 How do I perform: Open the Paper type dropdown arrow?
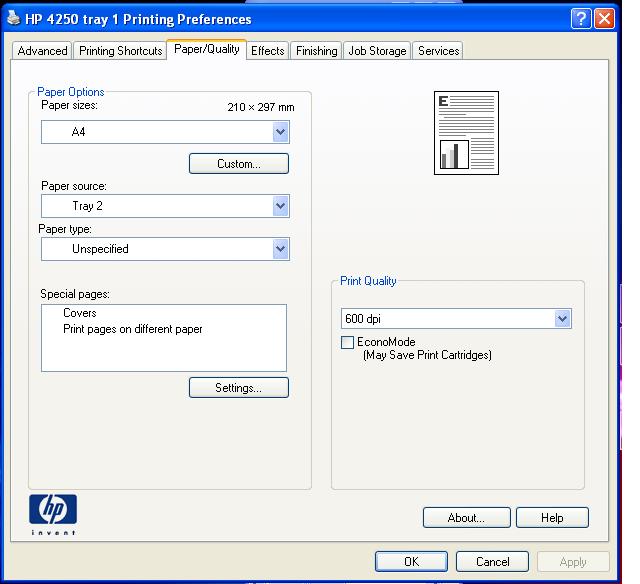pos(280,249)
